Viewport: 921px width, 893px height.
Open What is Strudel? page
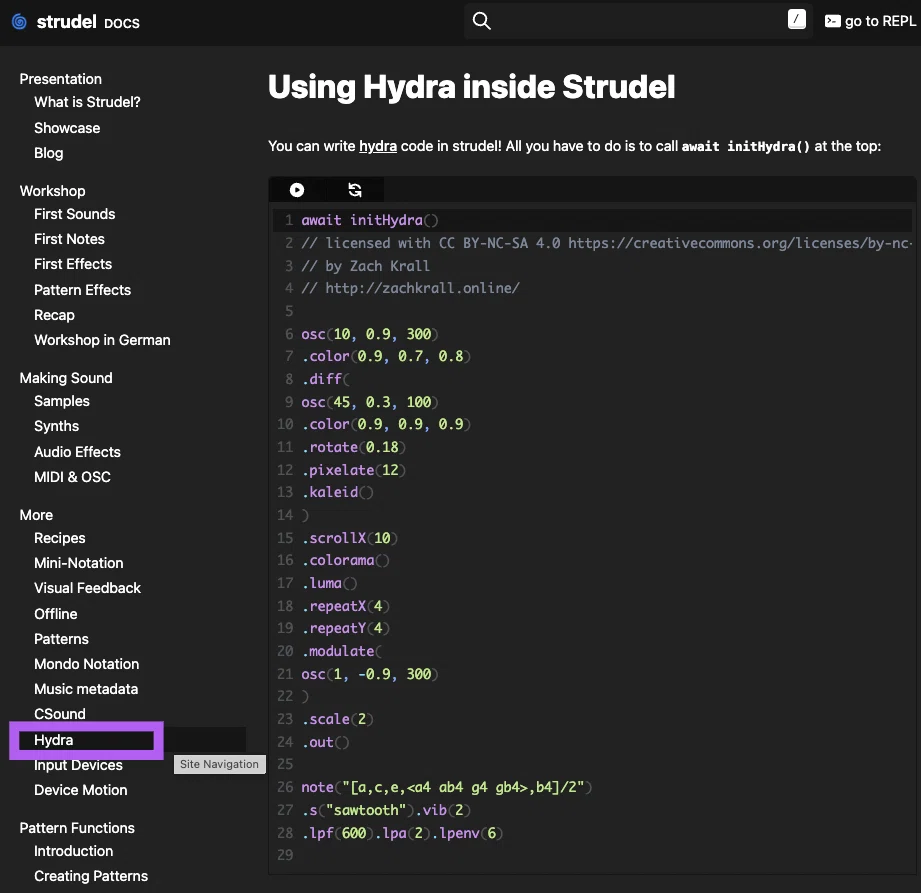(x=88, y=102)
